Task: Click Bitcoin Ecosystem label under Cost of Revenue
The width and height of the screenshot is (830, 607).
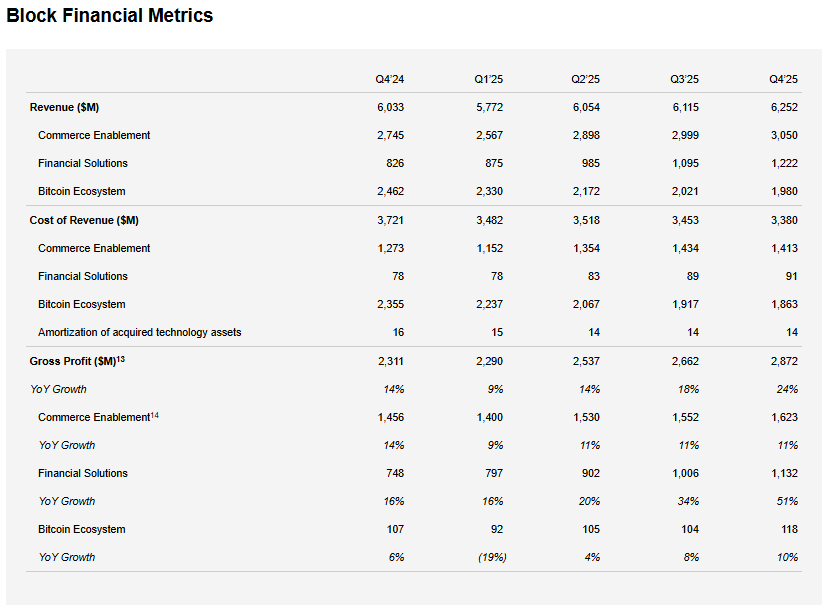Action: [x=82, y=304]
